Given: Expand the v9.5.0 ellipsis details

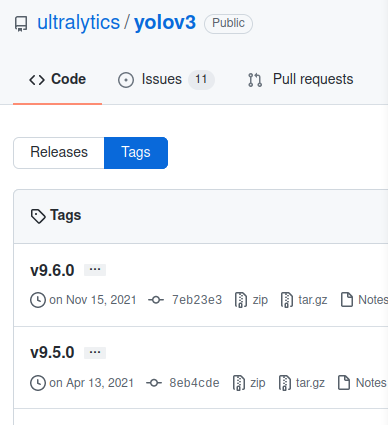Looking at the screenshot, I should coord(95,353).
